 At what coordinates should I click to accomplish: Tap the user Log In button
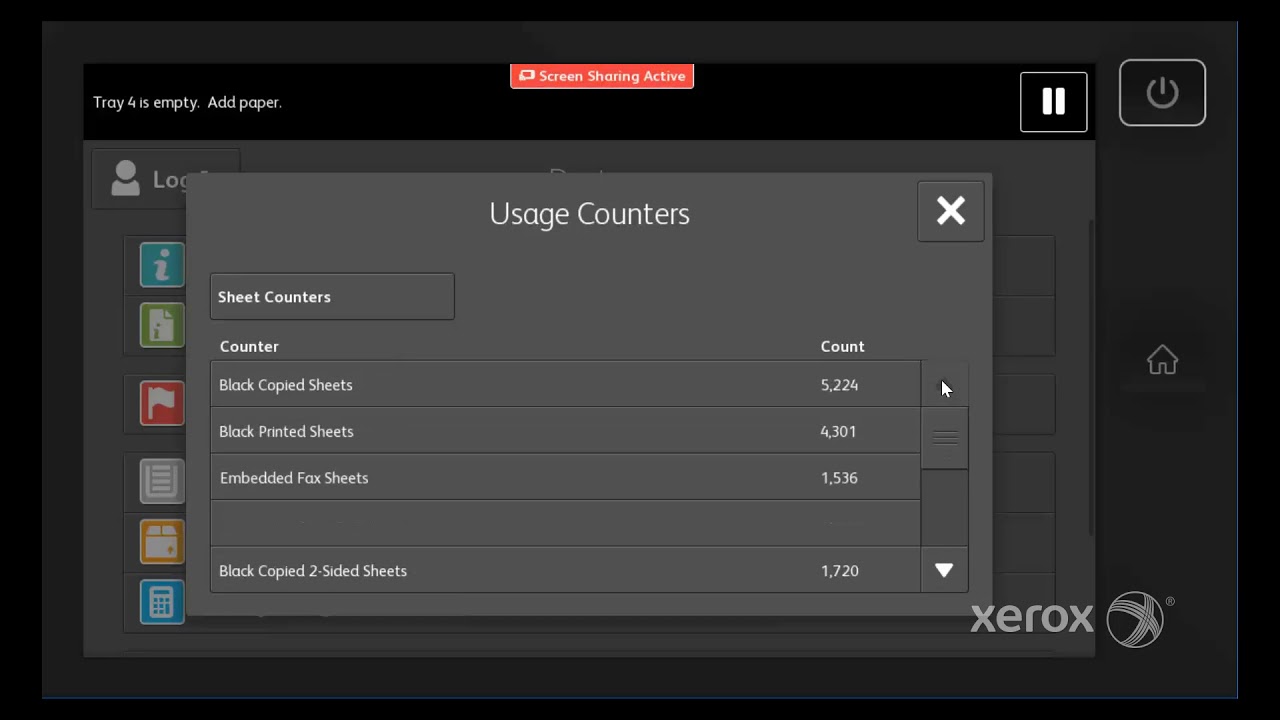click(165, 179)
